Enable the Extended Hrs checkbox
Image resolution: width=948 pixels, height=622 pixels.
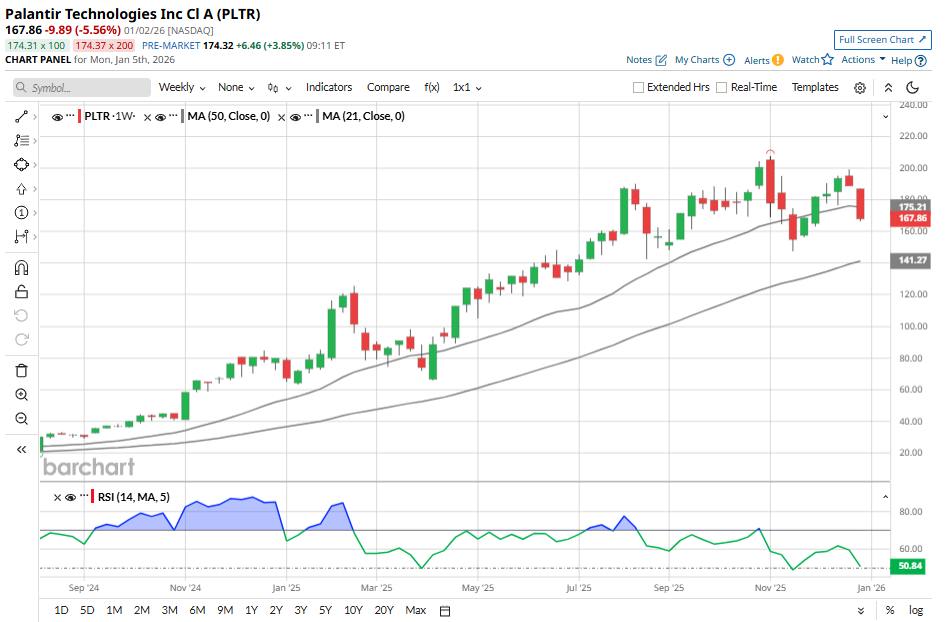638,88
